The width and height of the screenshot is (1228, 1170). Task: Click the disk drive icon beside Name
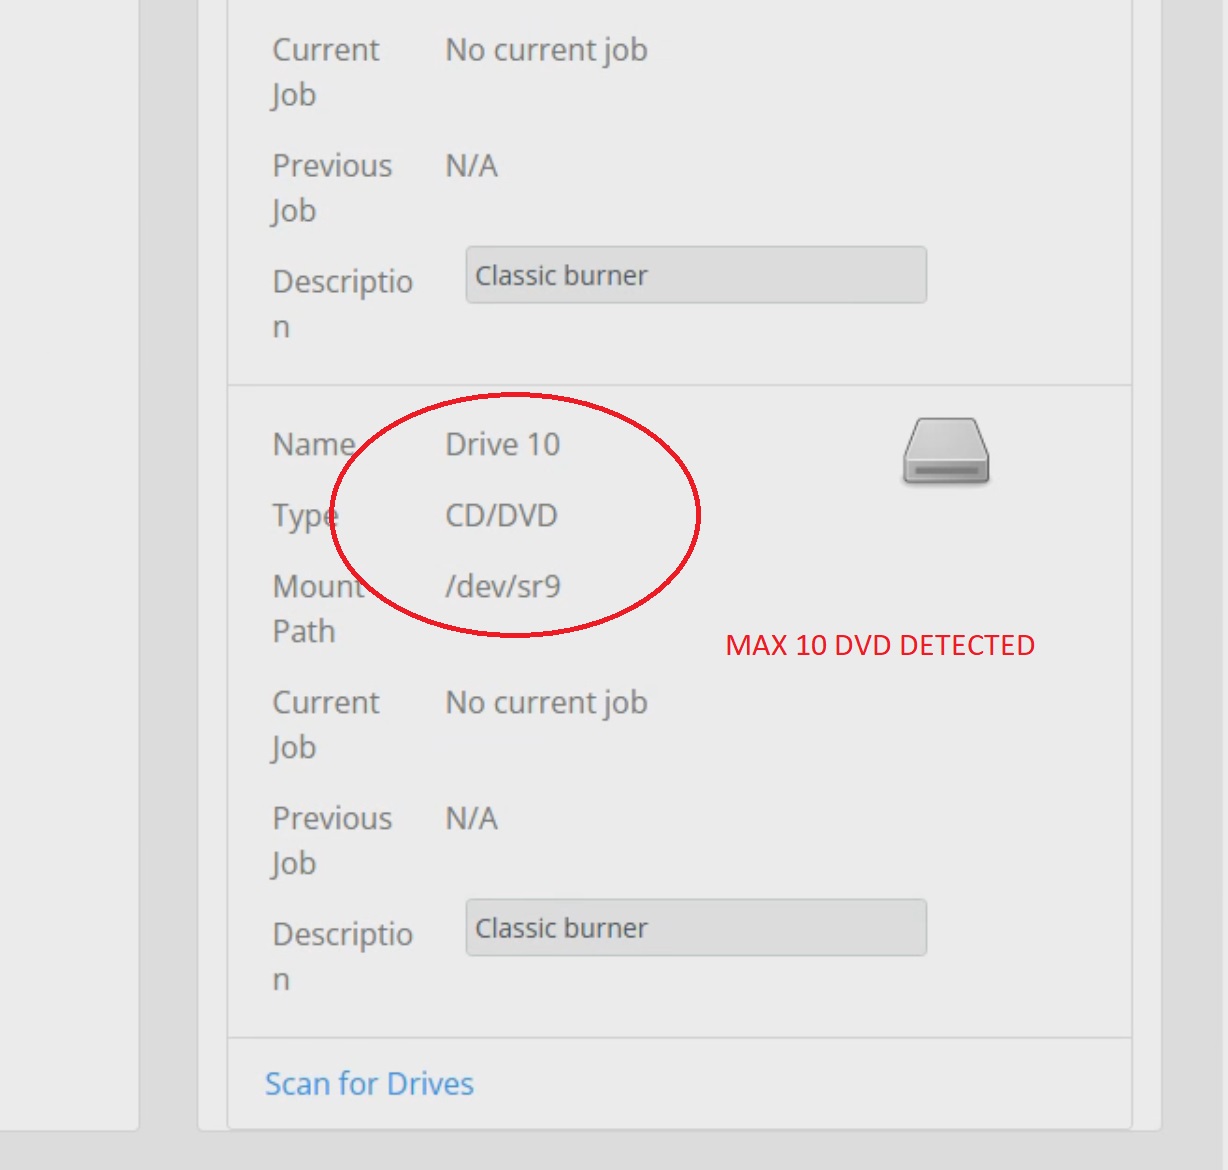pos(944,452)
